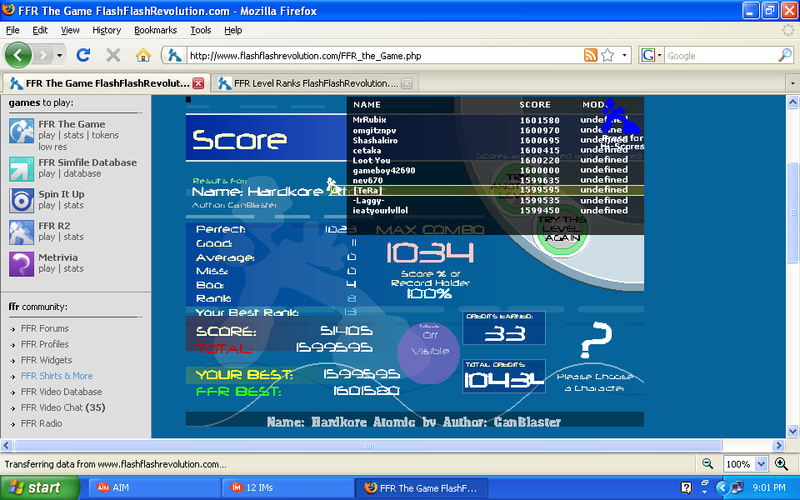Screen dimensions: 800x500
Task: Click the Metrivia question mark icon
Action: pos(22,263)
